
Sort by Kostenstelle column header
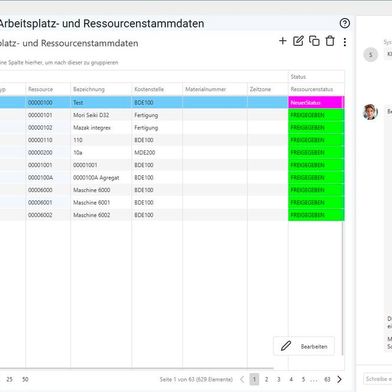(157, 89)
